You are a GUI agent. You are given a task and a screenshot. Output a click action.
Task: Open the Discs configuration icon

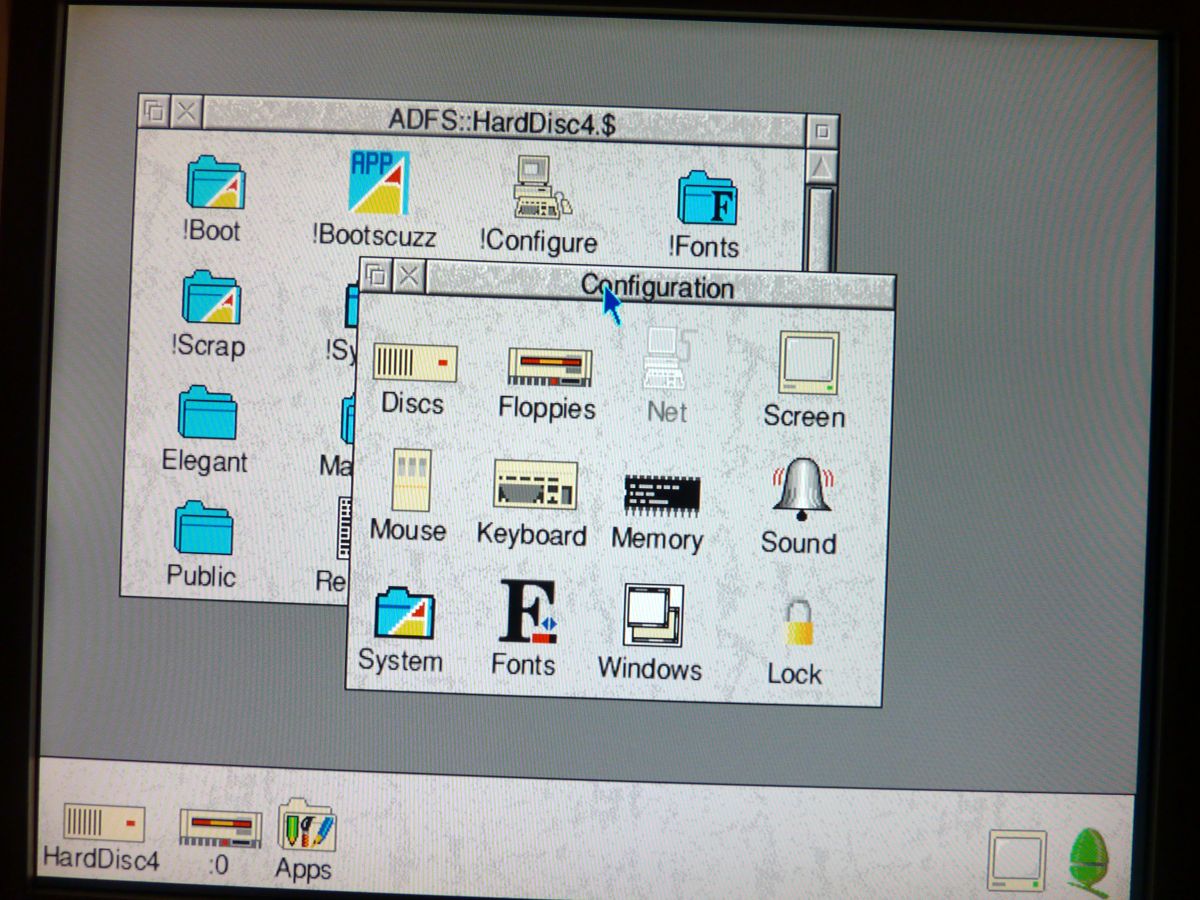click(x=414, y=363)
